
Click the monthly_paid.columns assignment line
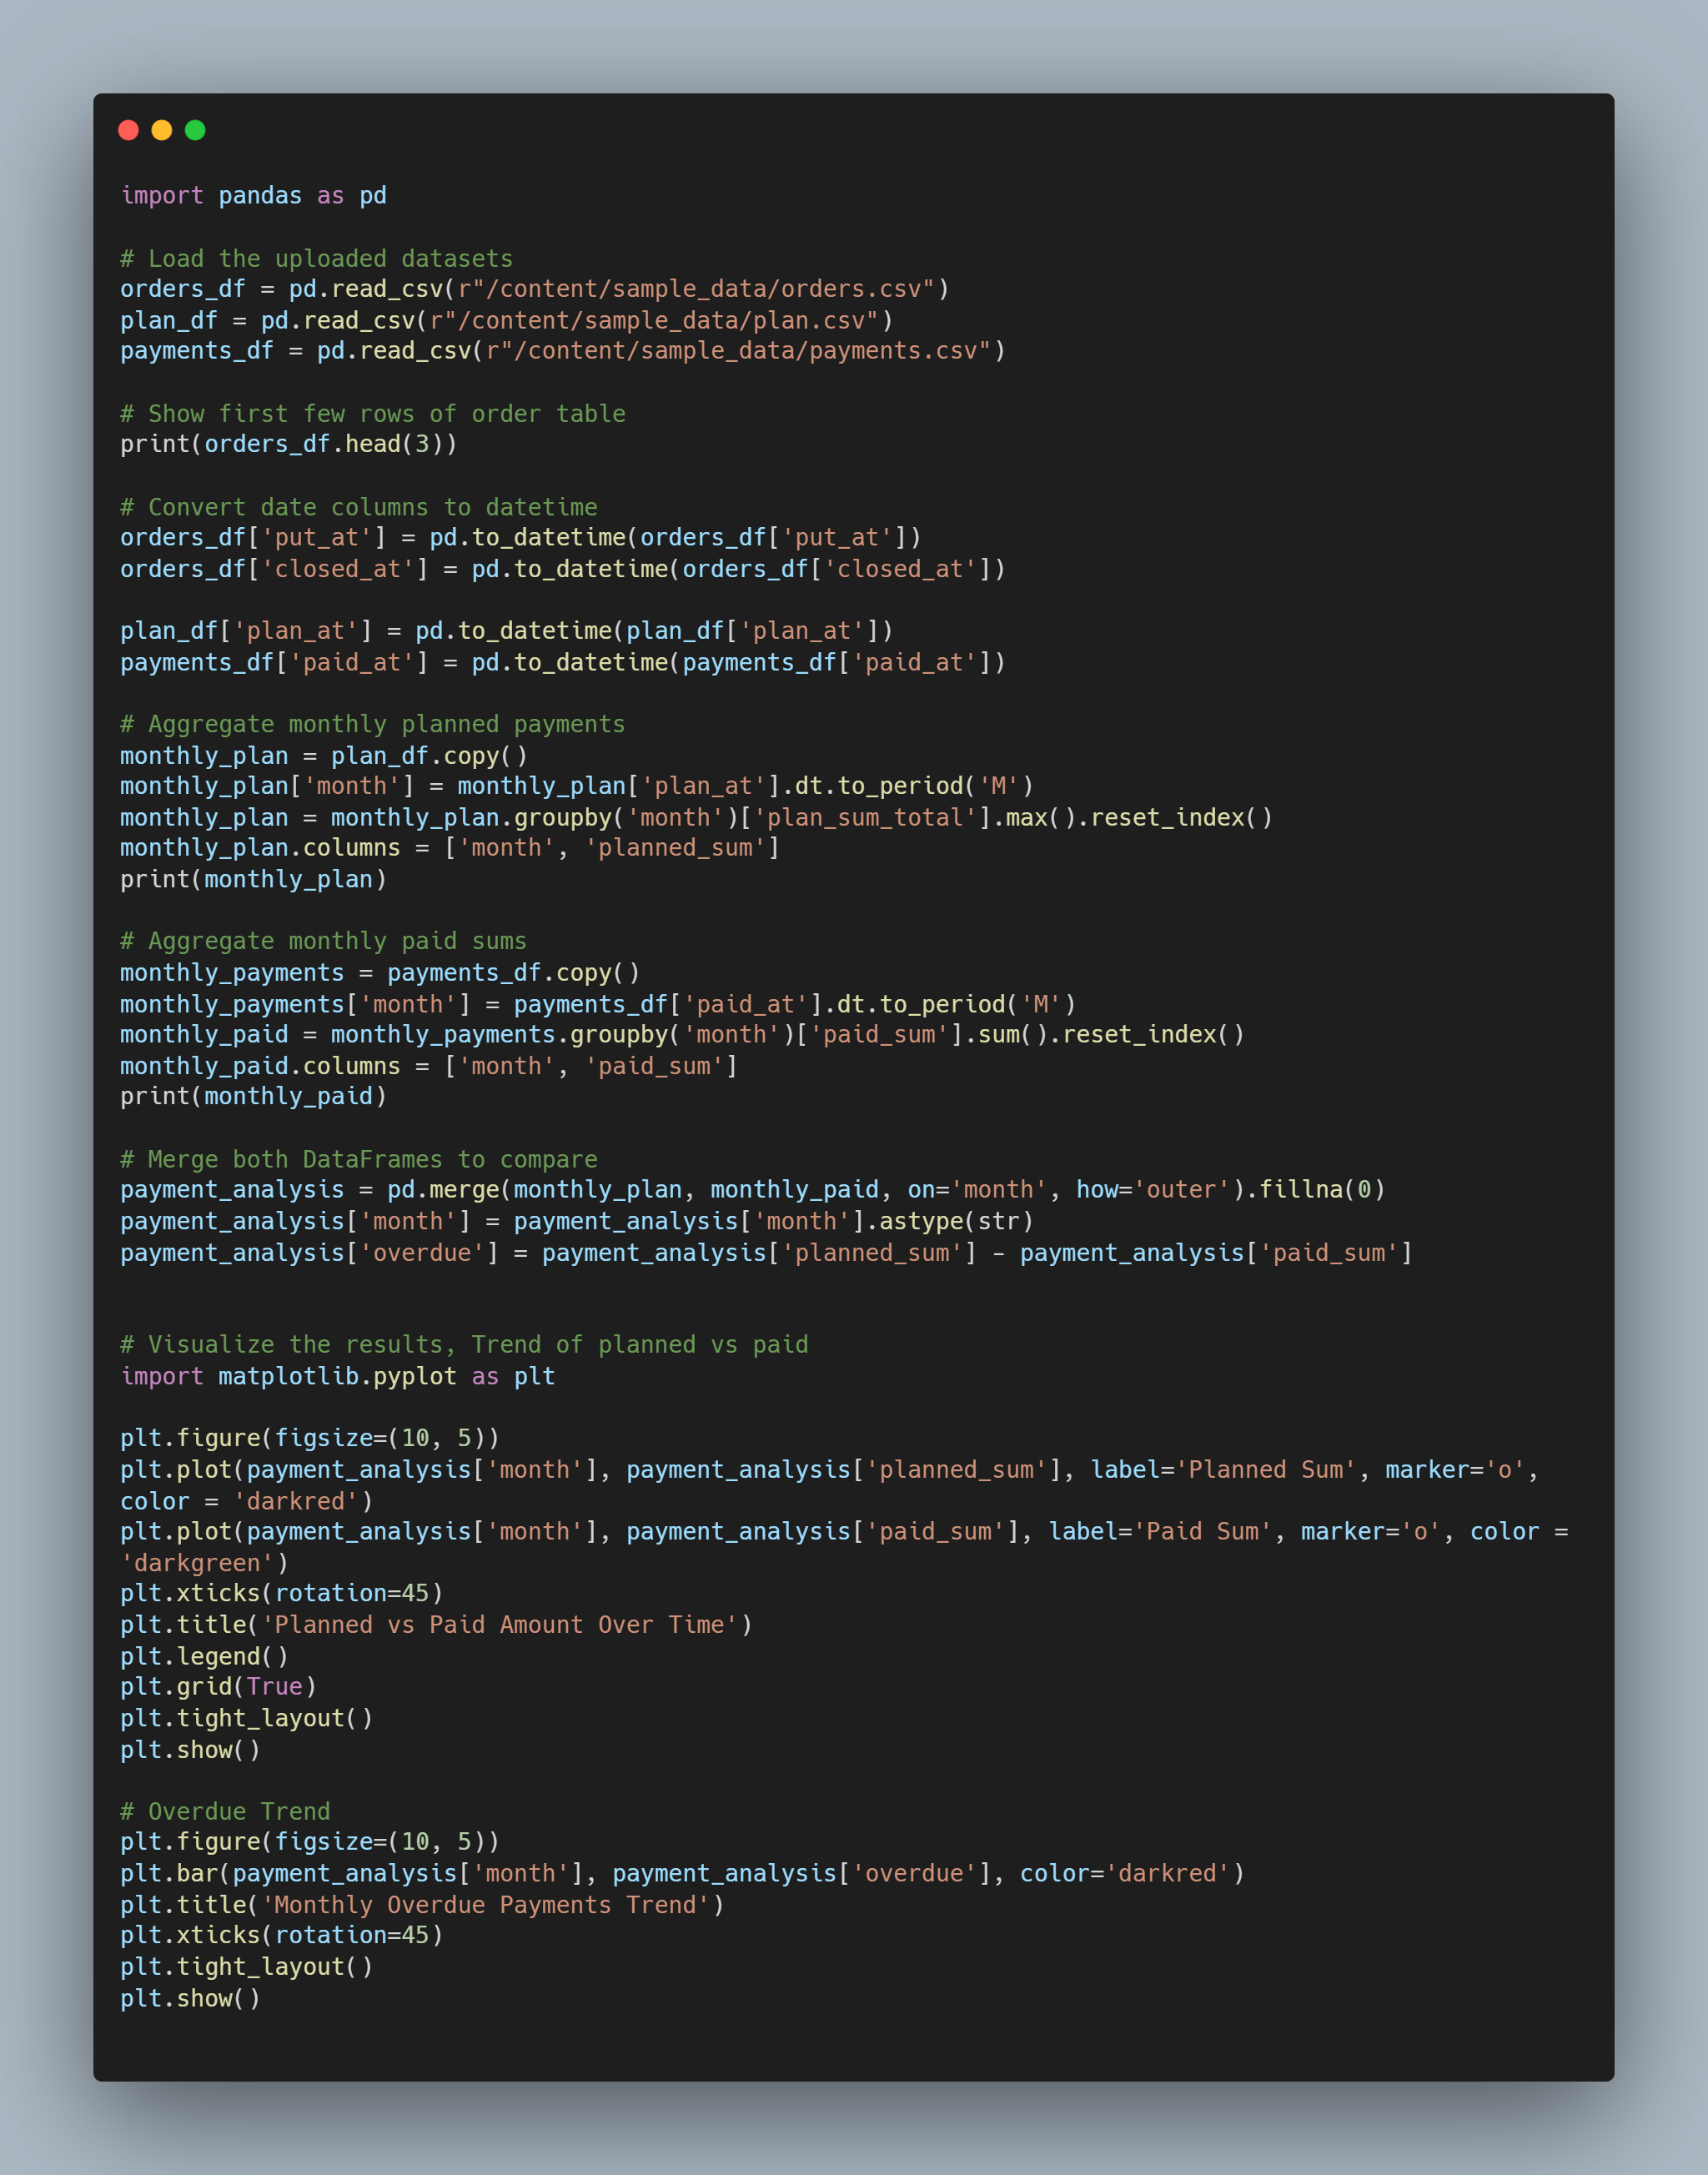[x=429, y=1066]
